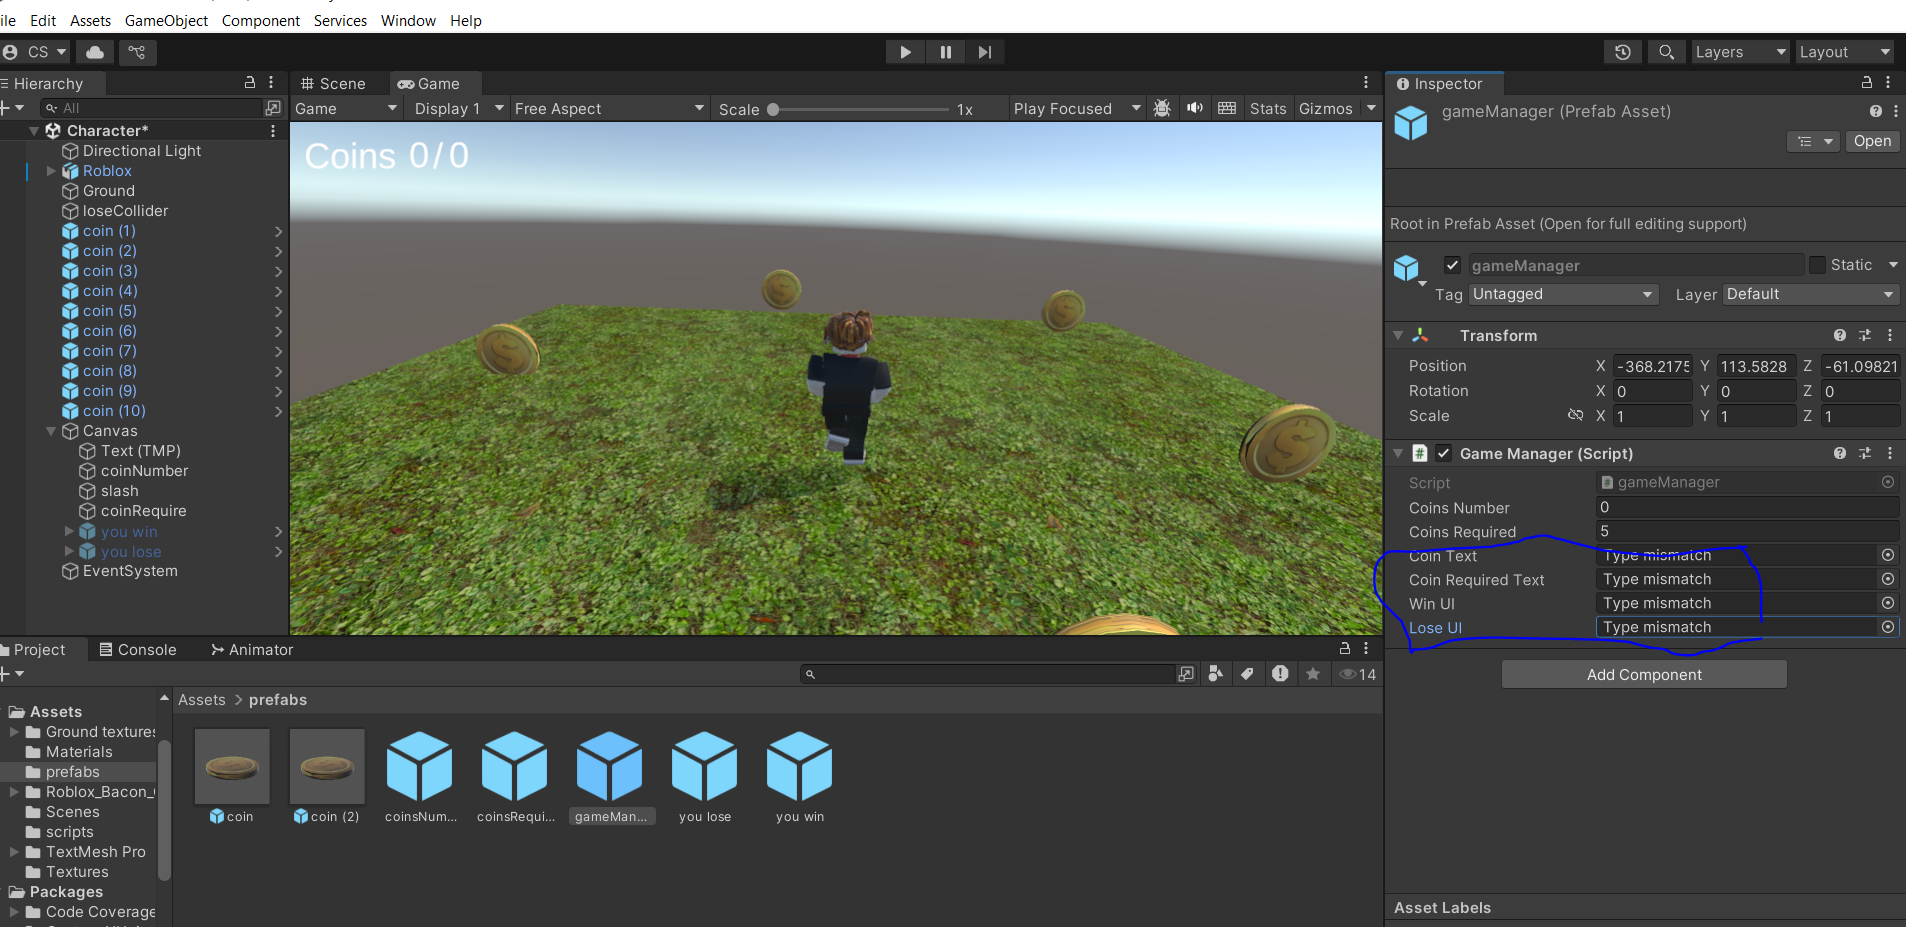Click the Assets breadcrumb link
The height and width of the screenshot is (927, 1906).
pos(202,700)
